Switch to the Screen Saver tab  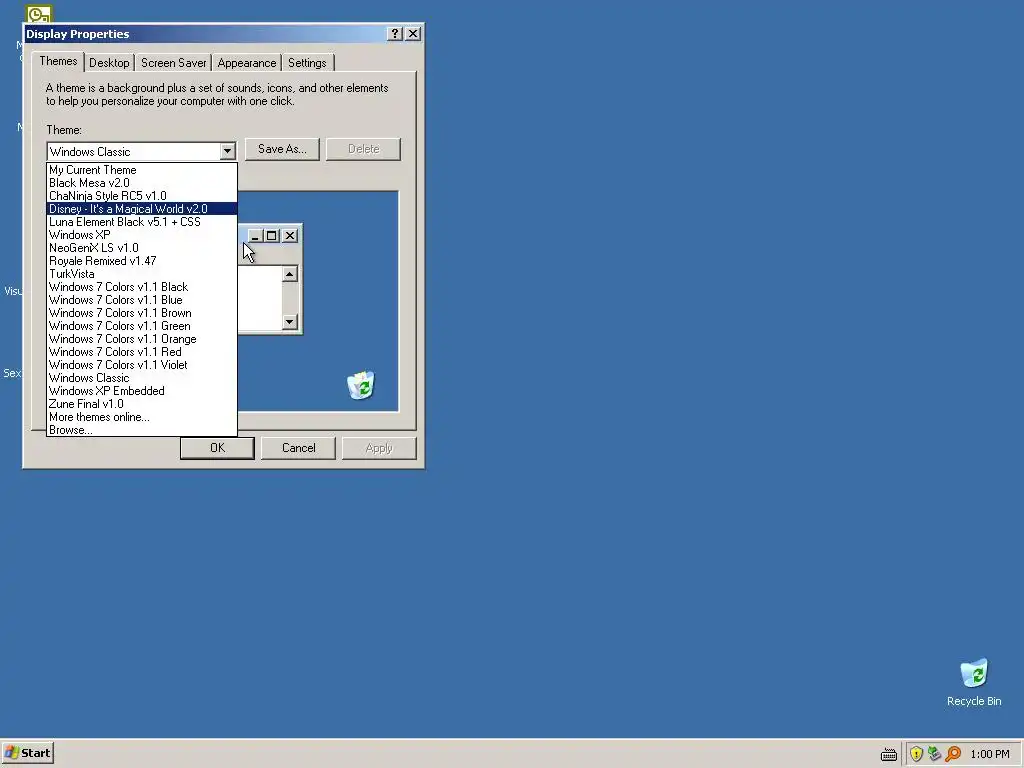point(174,63)
